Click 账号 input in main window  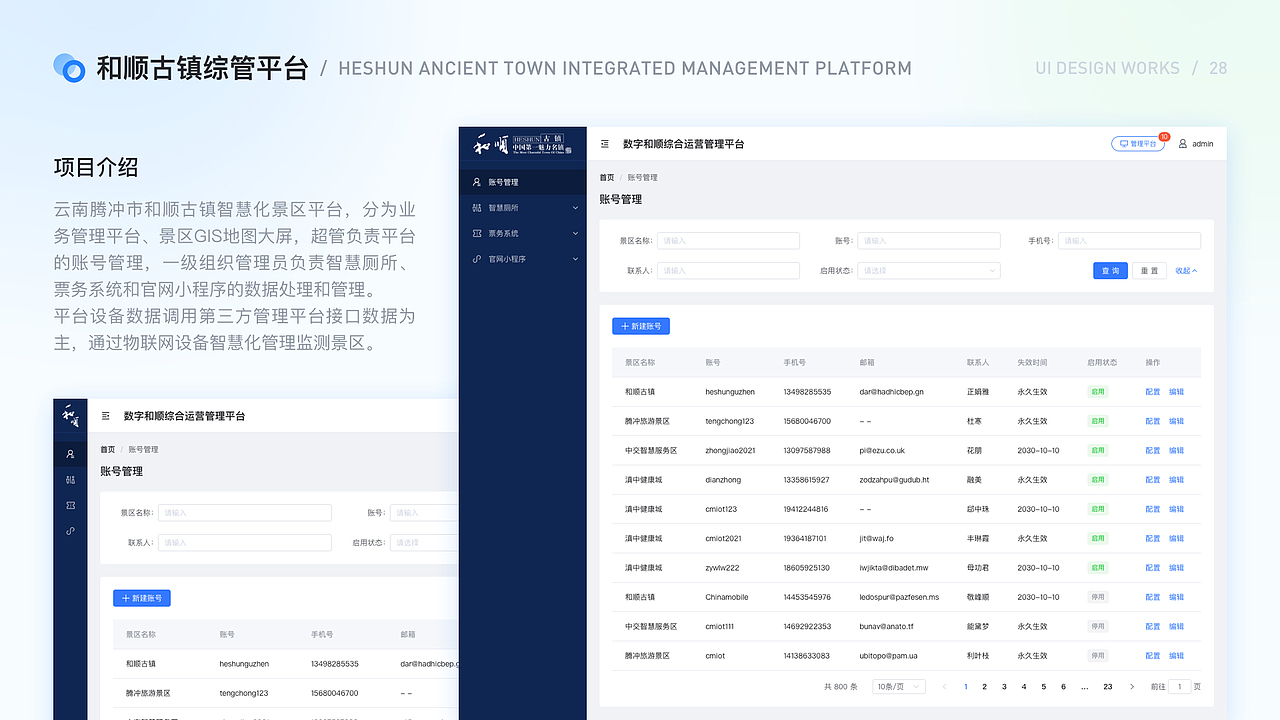click(929, 241)
